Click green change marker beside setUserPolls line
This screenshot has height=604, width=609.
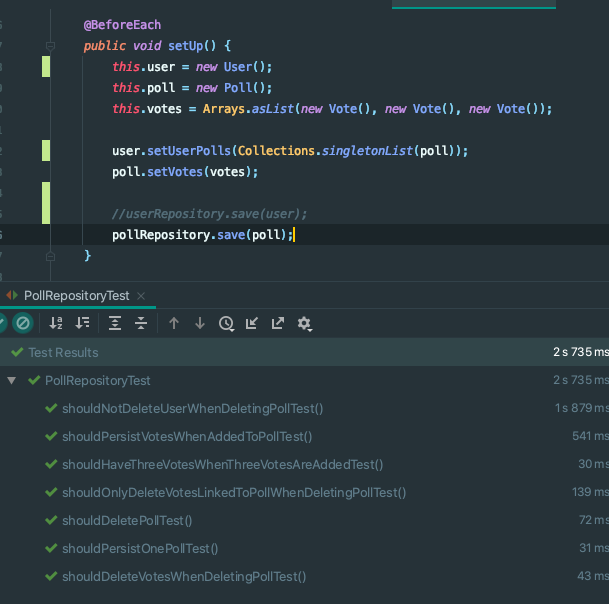(46, 150)
